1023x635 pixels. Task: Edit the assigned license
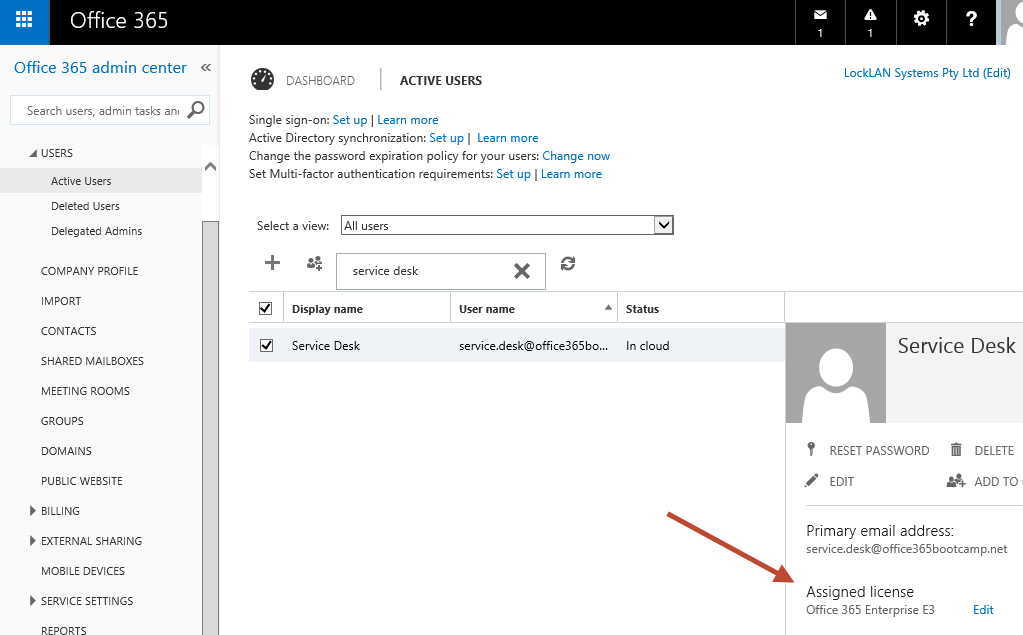(982, 609)
